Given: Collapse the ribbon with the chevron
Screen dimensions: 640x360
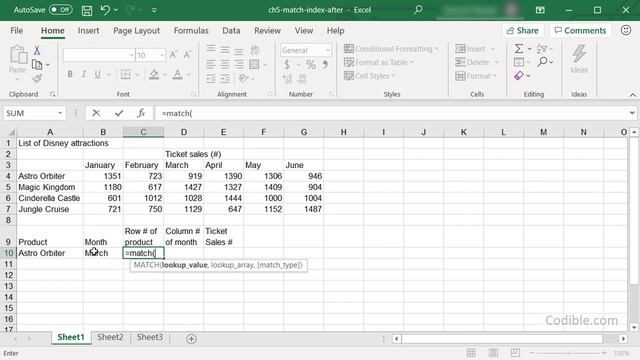Looking at the screenshot, I should pos(632,95).
